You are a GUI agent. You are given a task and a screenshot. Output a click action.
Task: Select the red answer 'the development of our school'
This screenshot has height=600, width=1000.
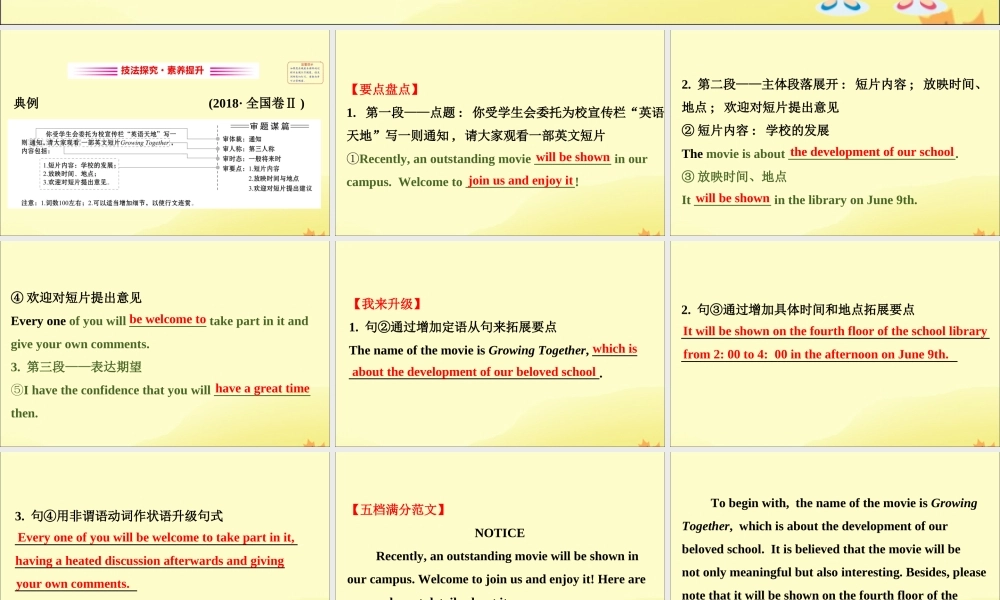[x=872, y=152]
